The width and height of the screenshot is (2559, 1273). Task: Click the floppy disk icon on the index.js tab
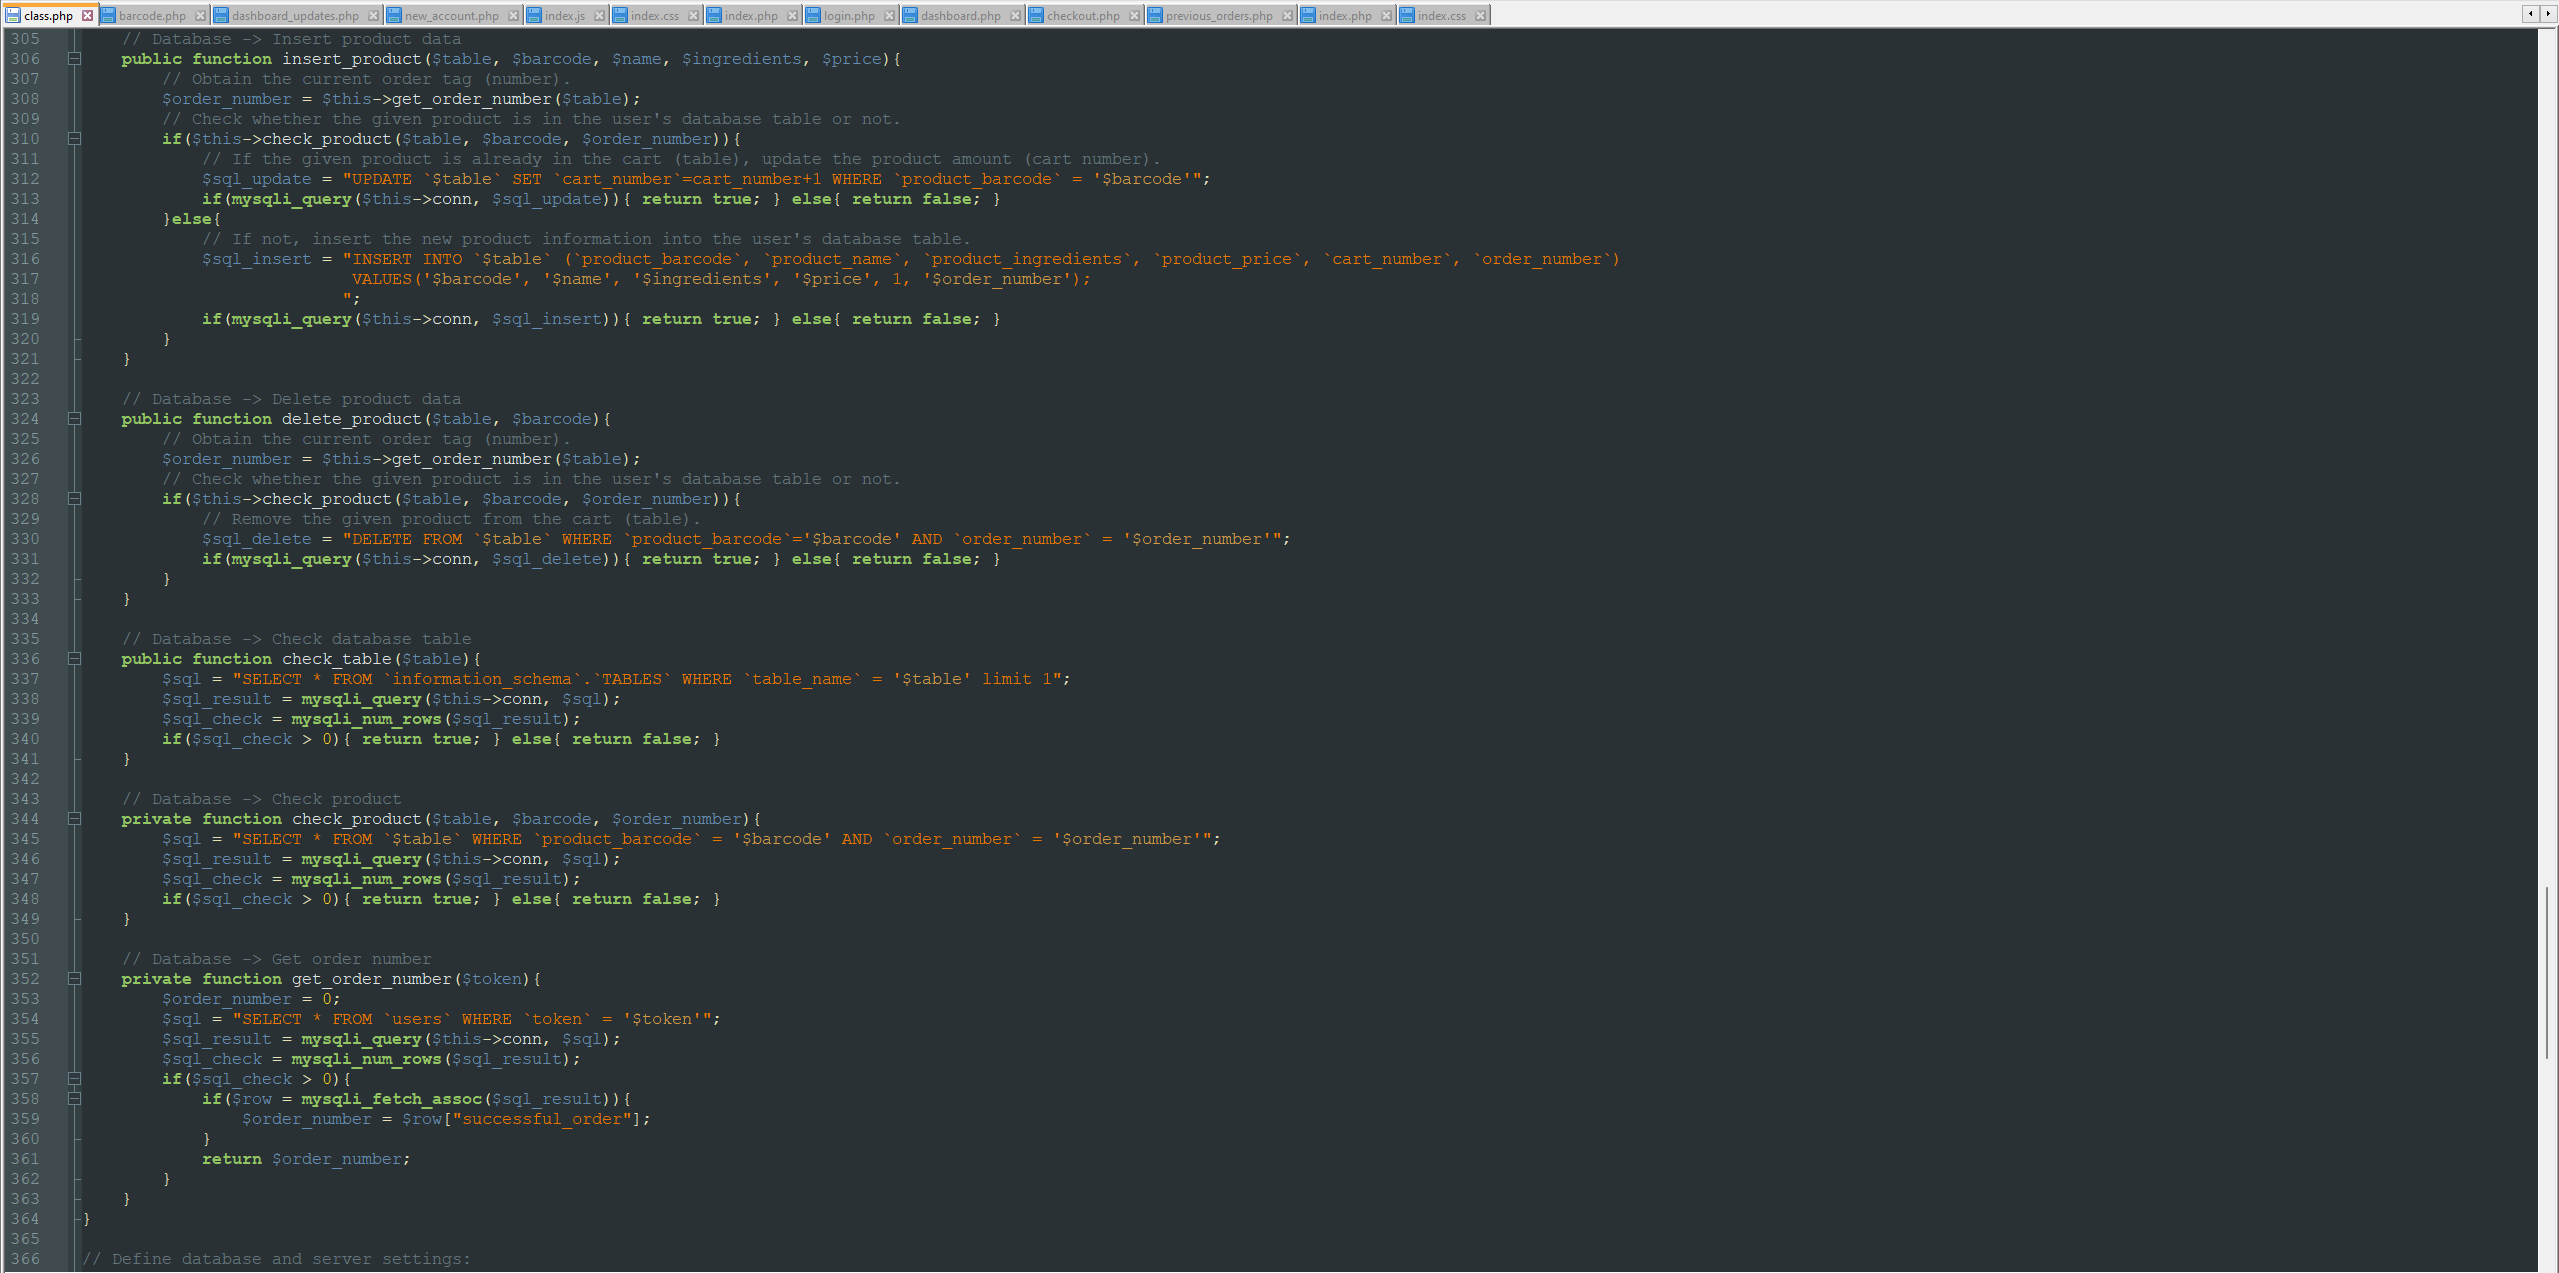coord(536,15)
